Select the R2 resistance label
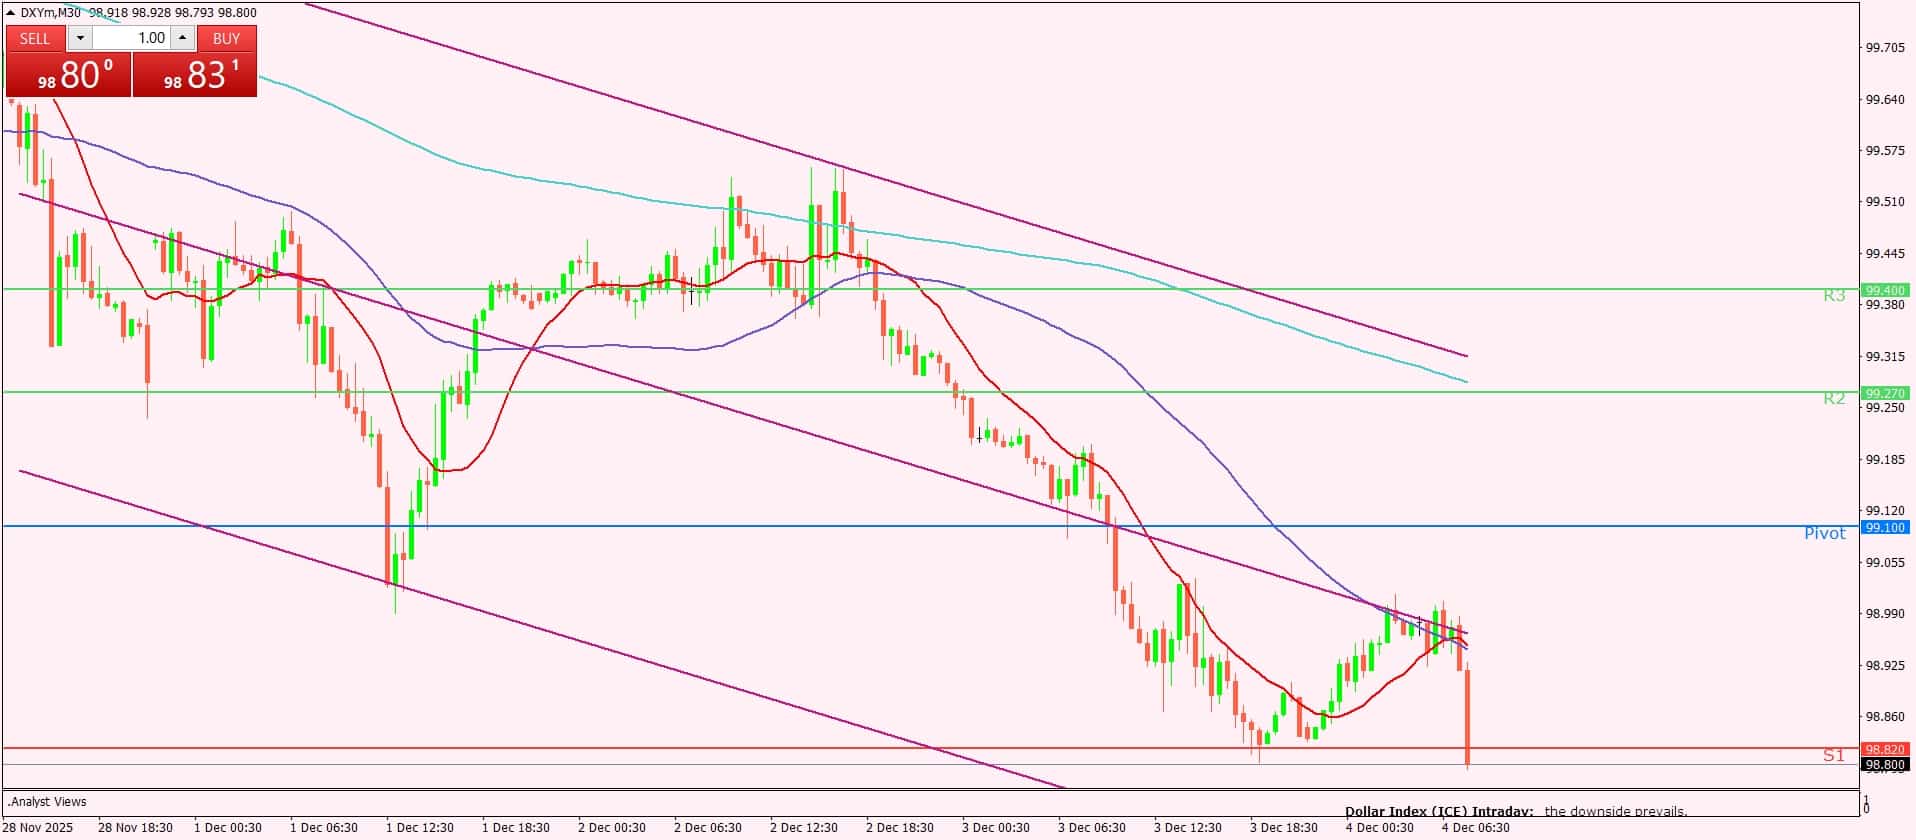 1833,399
